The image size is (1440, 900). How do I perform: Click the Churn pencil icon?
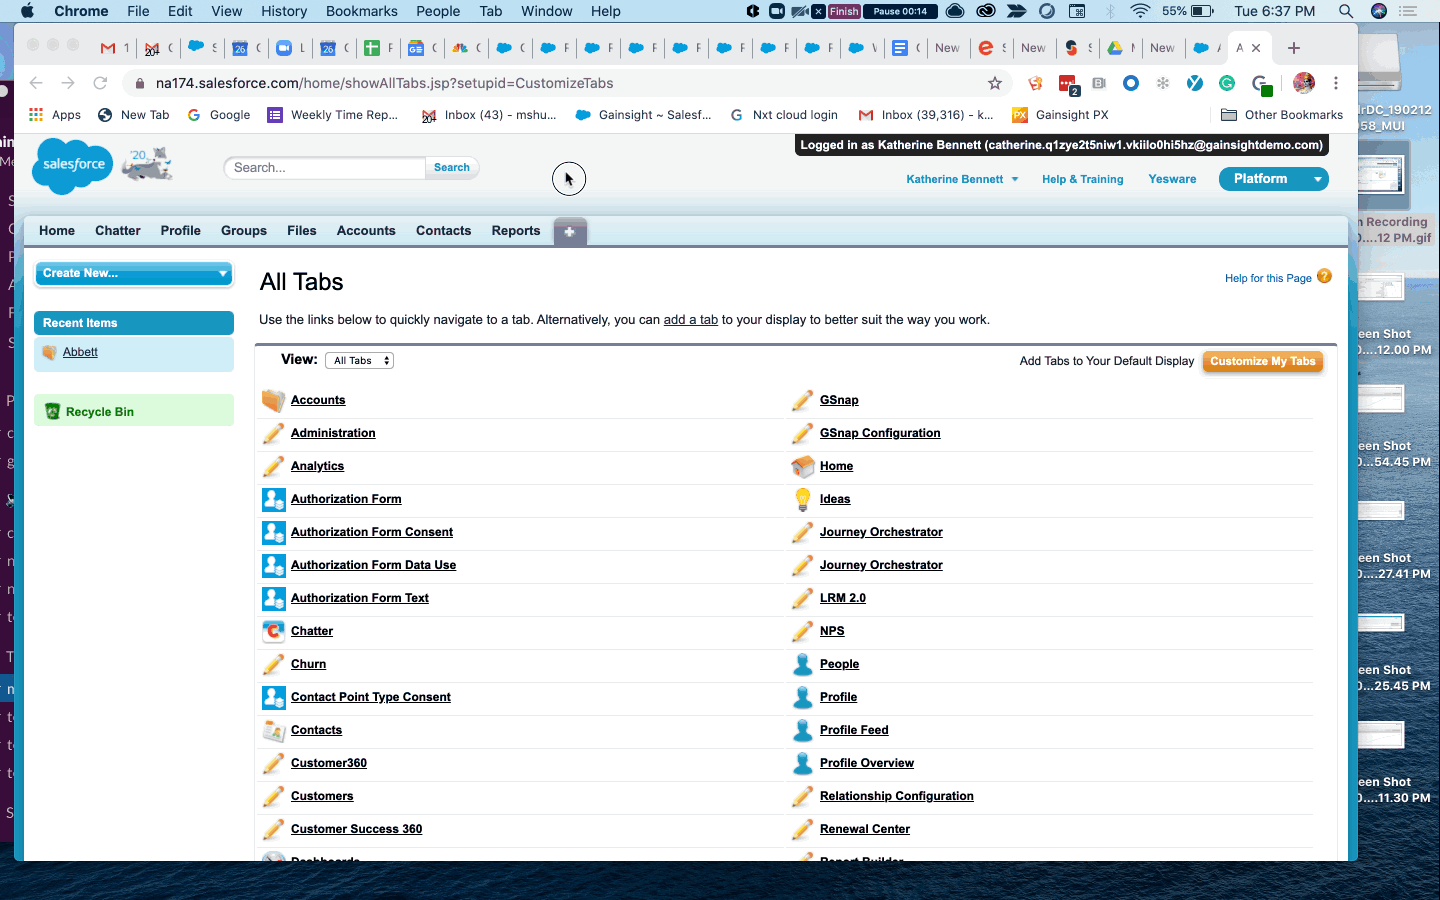273,665
